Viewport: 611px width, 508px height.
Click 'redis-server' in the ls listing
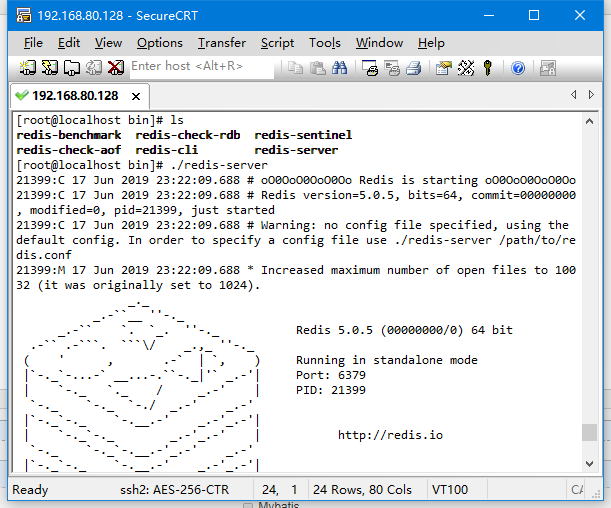pos(296,150)
